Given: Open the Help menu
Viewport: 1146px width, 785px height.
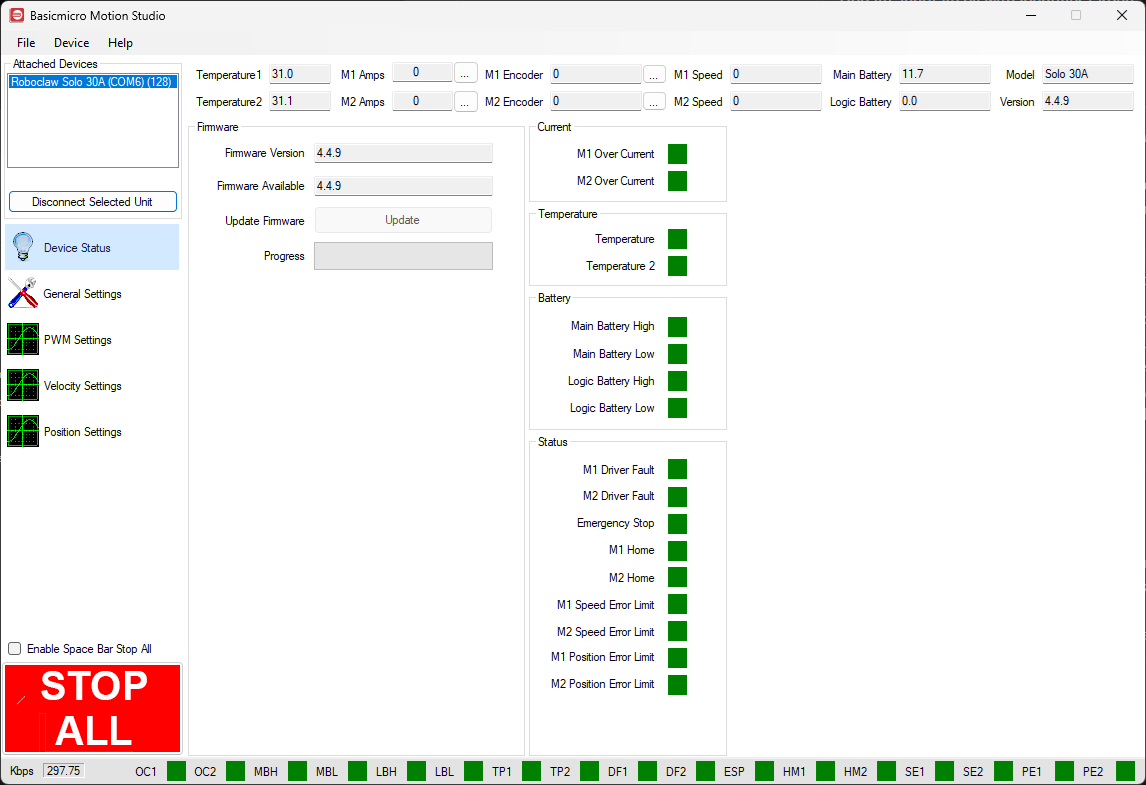Looking at the screenshot, I should pos(121,42).
